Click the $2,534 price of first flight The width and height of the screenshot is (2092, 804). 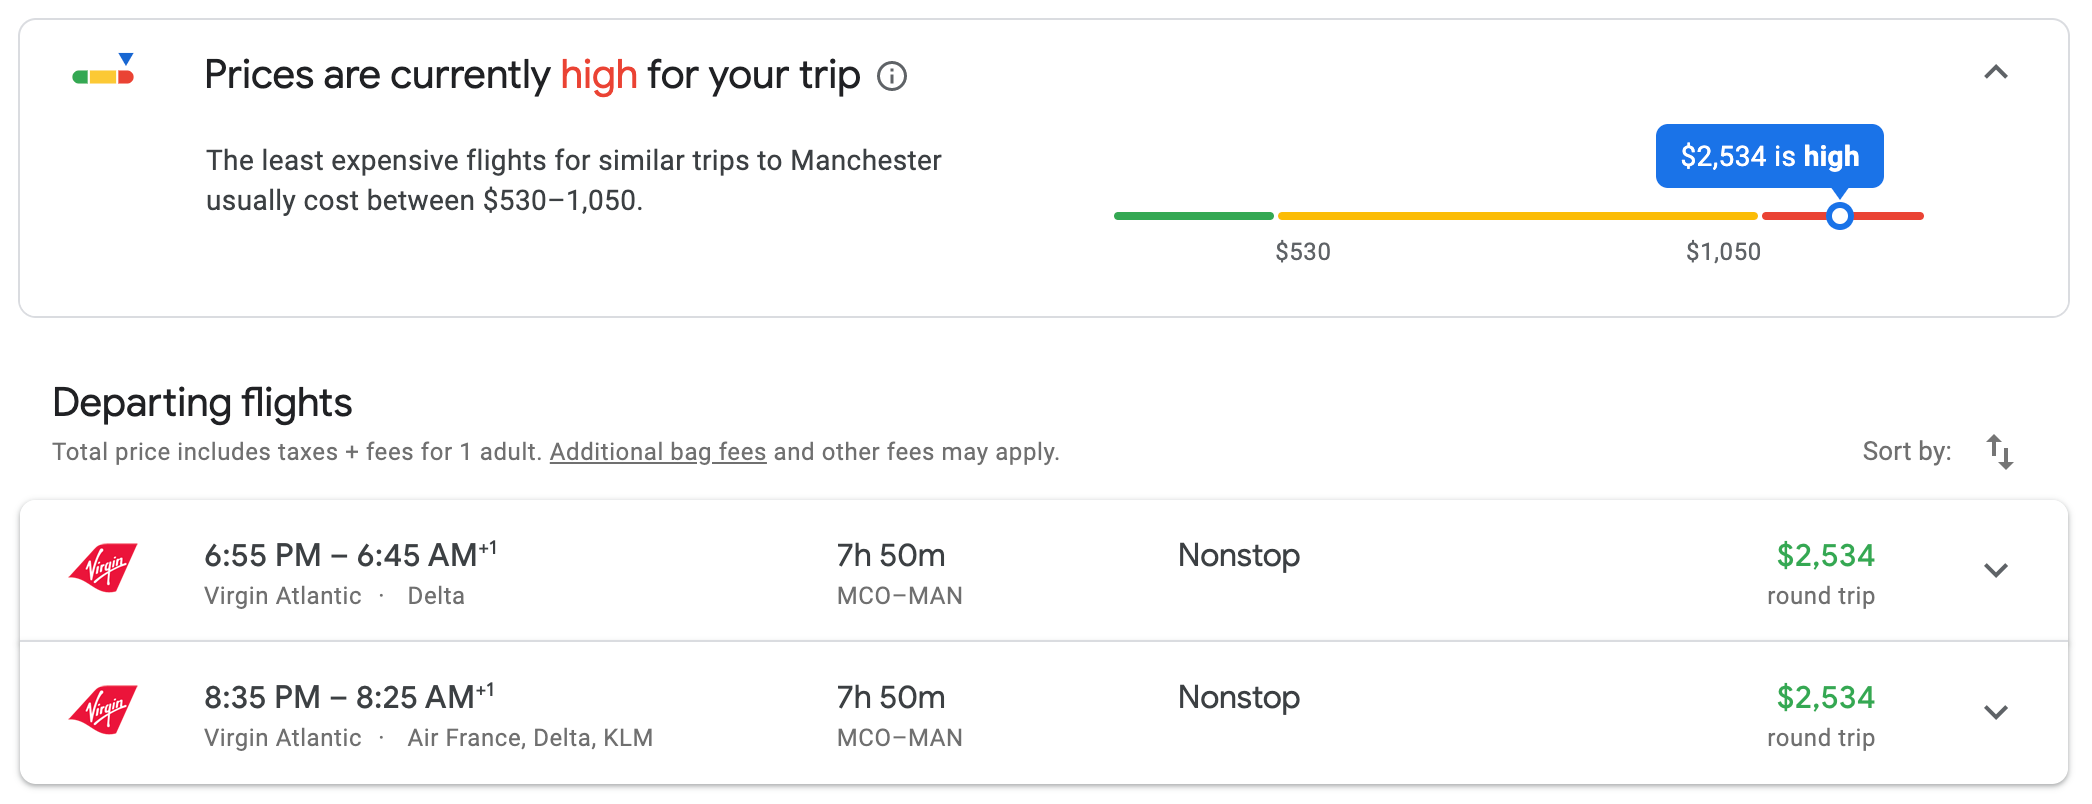(1825, 556)
